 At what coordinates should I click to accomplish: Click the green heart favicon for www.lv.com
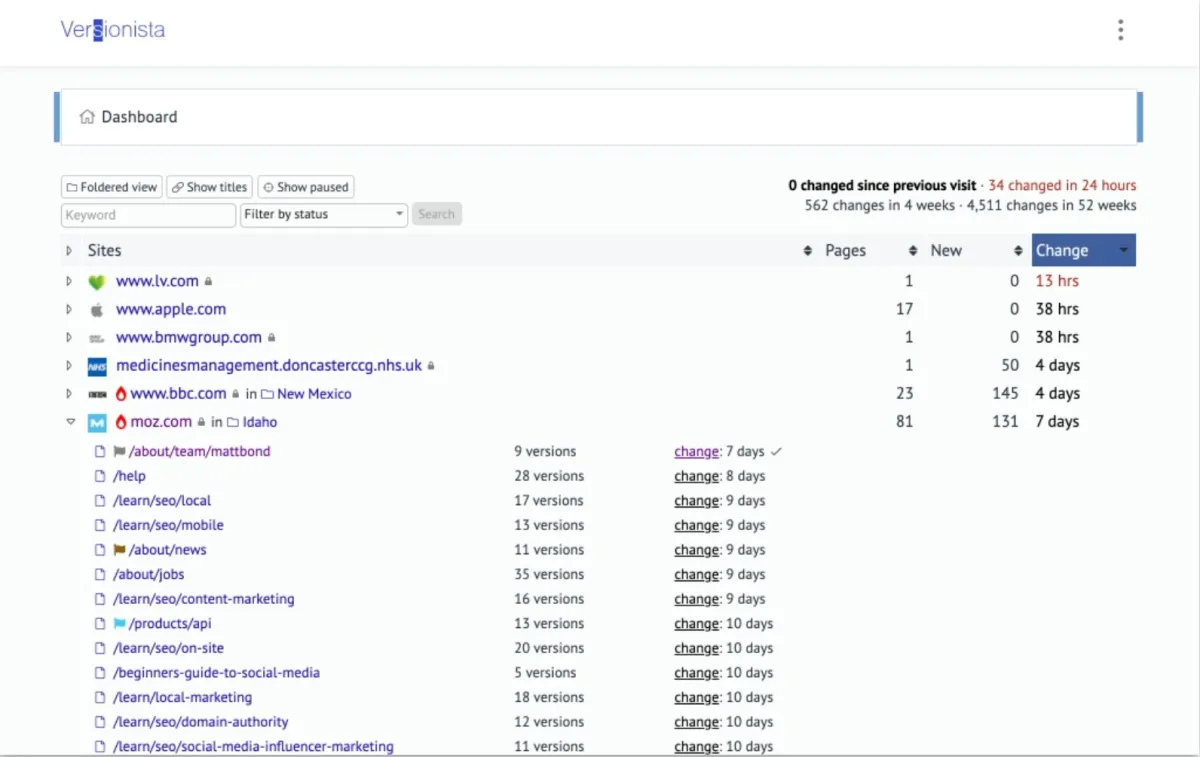[97, 282]
